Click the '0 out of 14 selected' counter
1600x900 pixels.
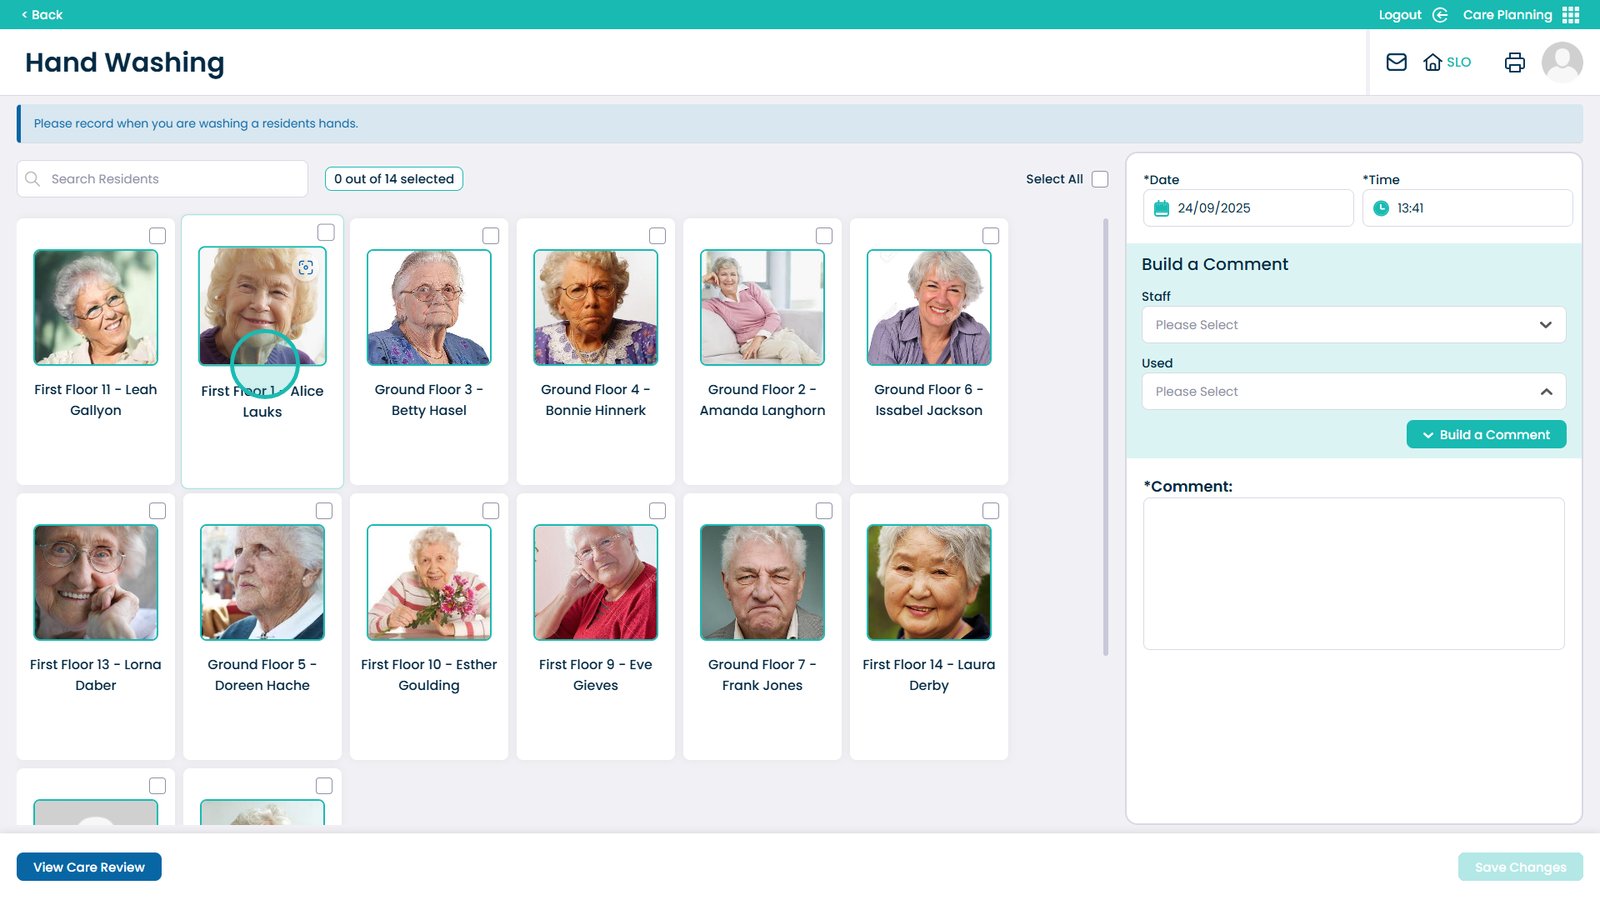394,179
